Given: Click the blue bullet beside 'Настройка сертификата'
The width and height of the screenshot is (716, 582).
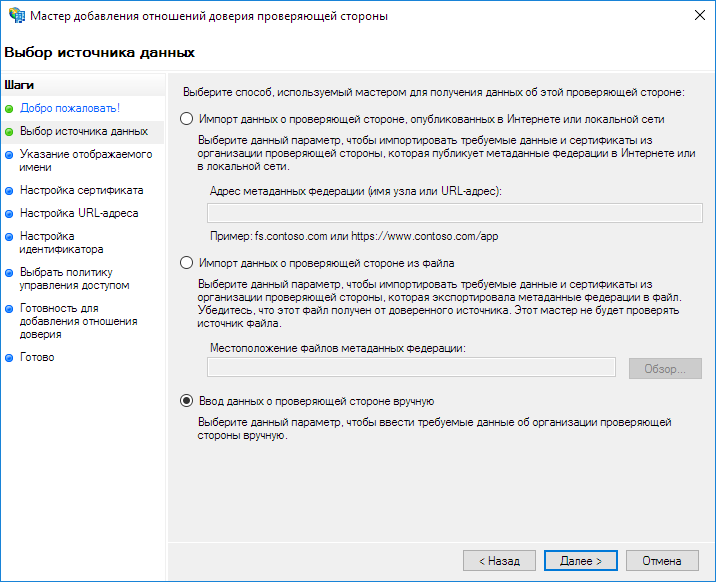Looking at the screenshot, I should coord(9,190).
